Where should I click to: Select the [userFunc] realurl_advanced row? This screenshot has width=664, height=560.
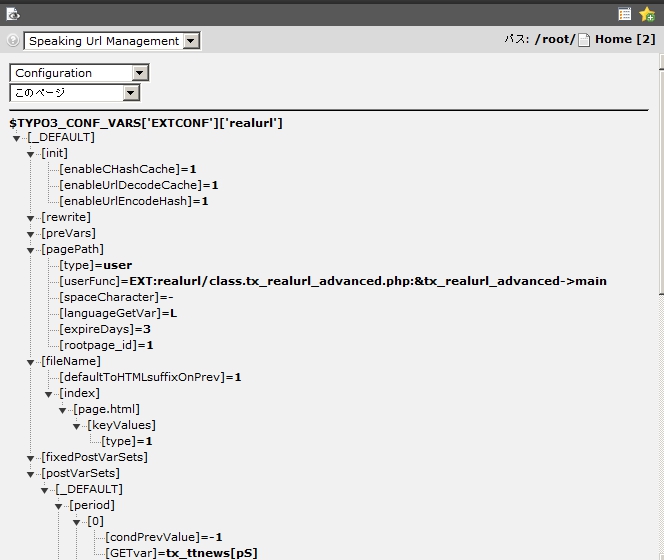point(333,281)
